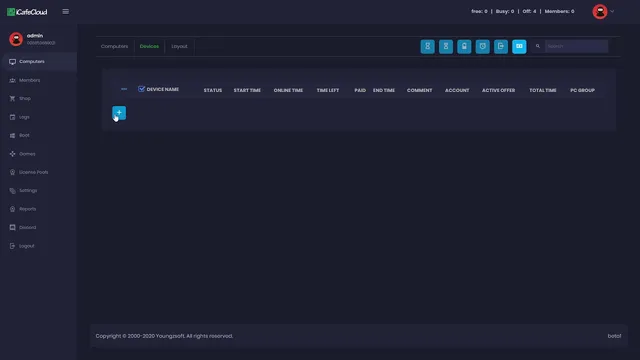
Task: Click the Off: 4 status counter
Action: [x=529, y=11]
